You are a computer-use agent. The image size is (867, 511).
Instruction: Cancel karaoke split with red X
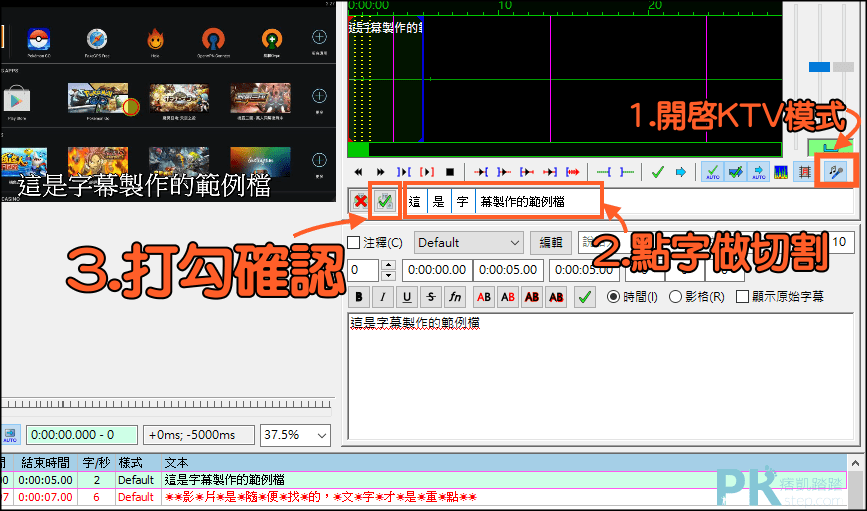[361, 202]
